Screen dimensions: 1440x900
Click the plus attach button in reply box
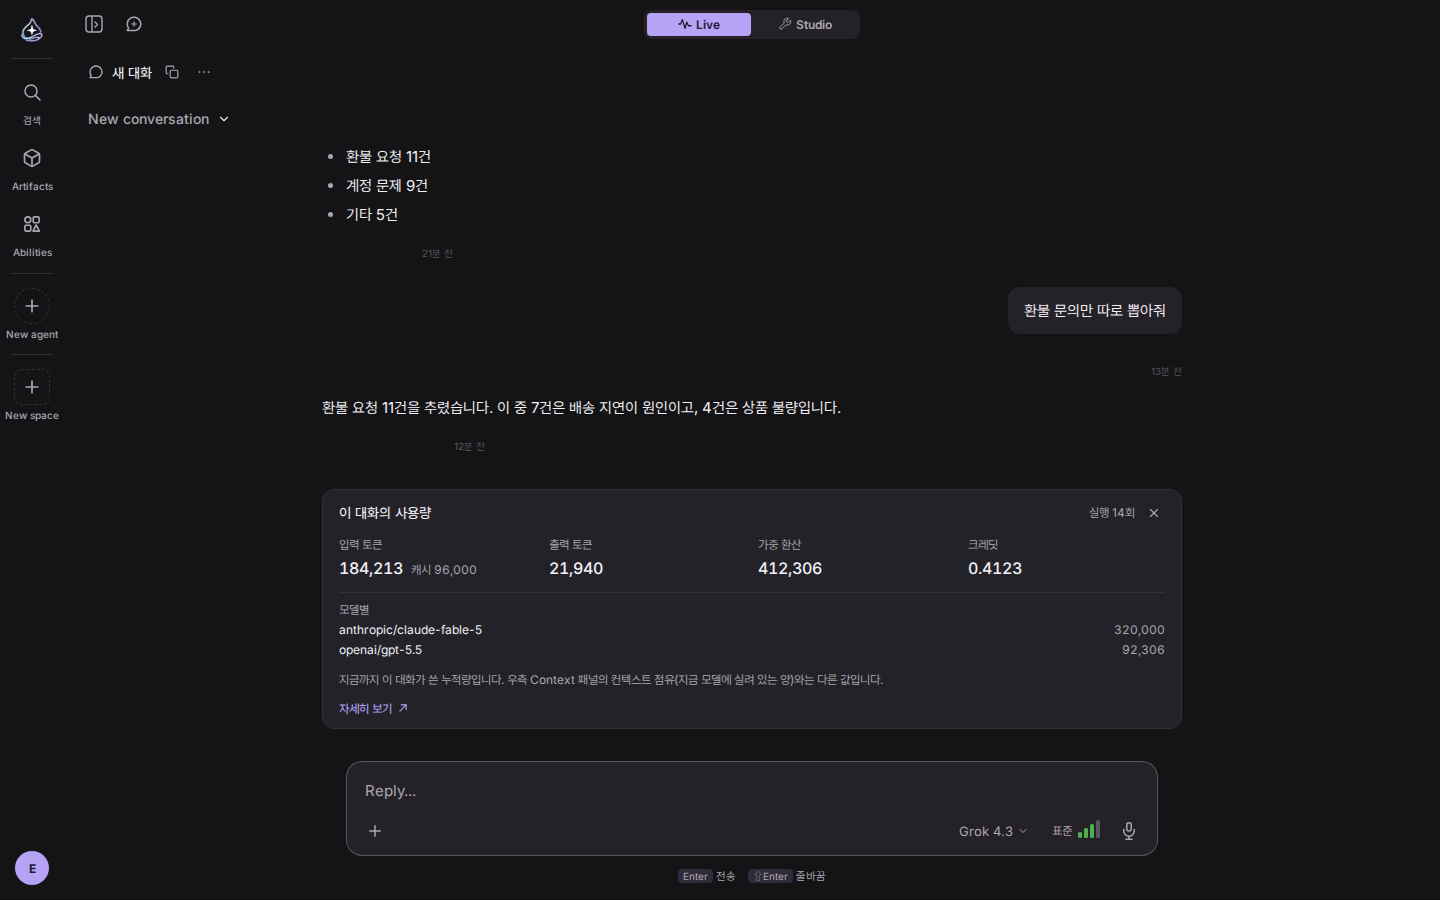(x=375, y=831)
